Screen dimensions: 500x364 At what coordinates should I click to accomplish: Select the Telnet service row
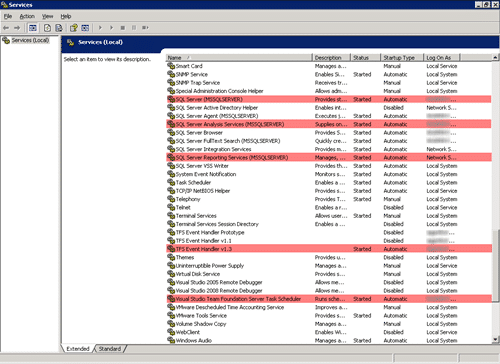pos(329,207)
